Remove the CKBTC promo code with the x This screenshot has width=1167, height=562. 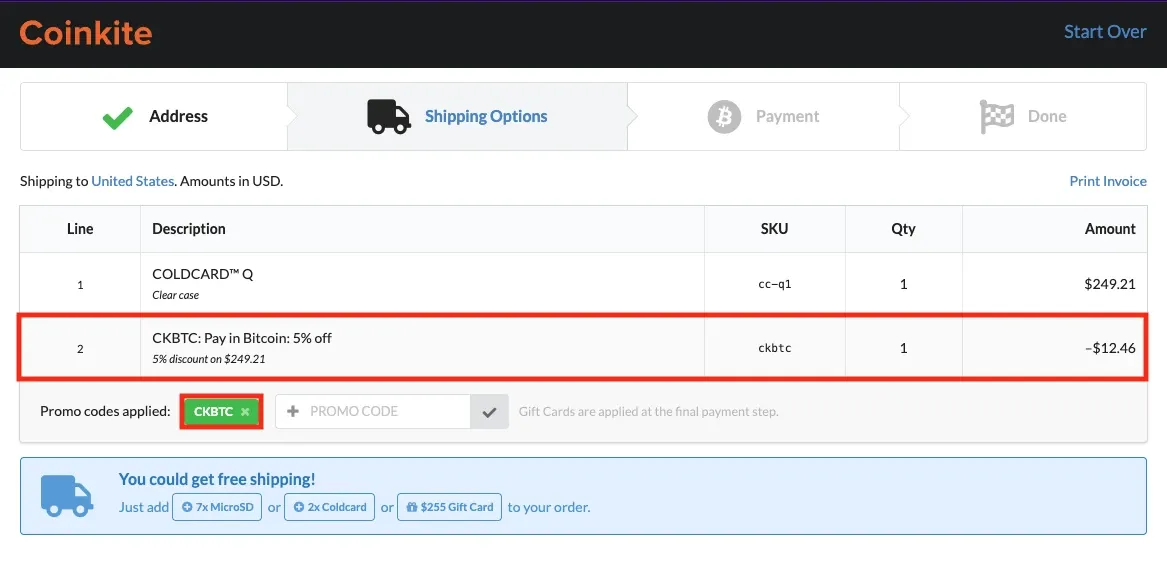(x=245, y=412)
